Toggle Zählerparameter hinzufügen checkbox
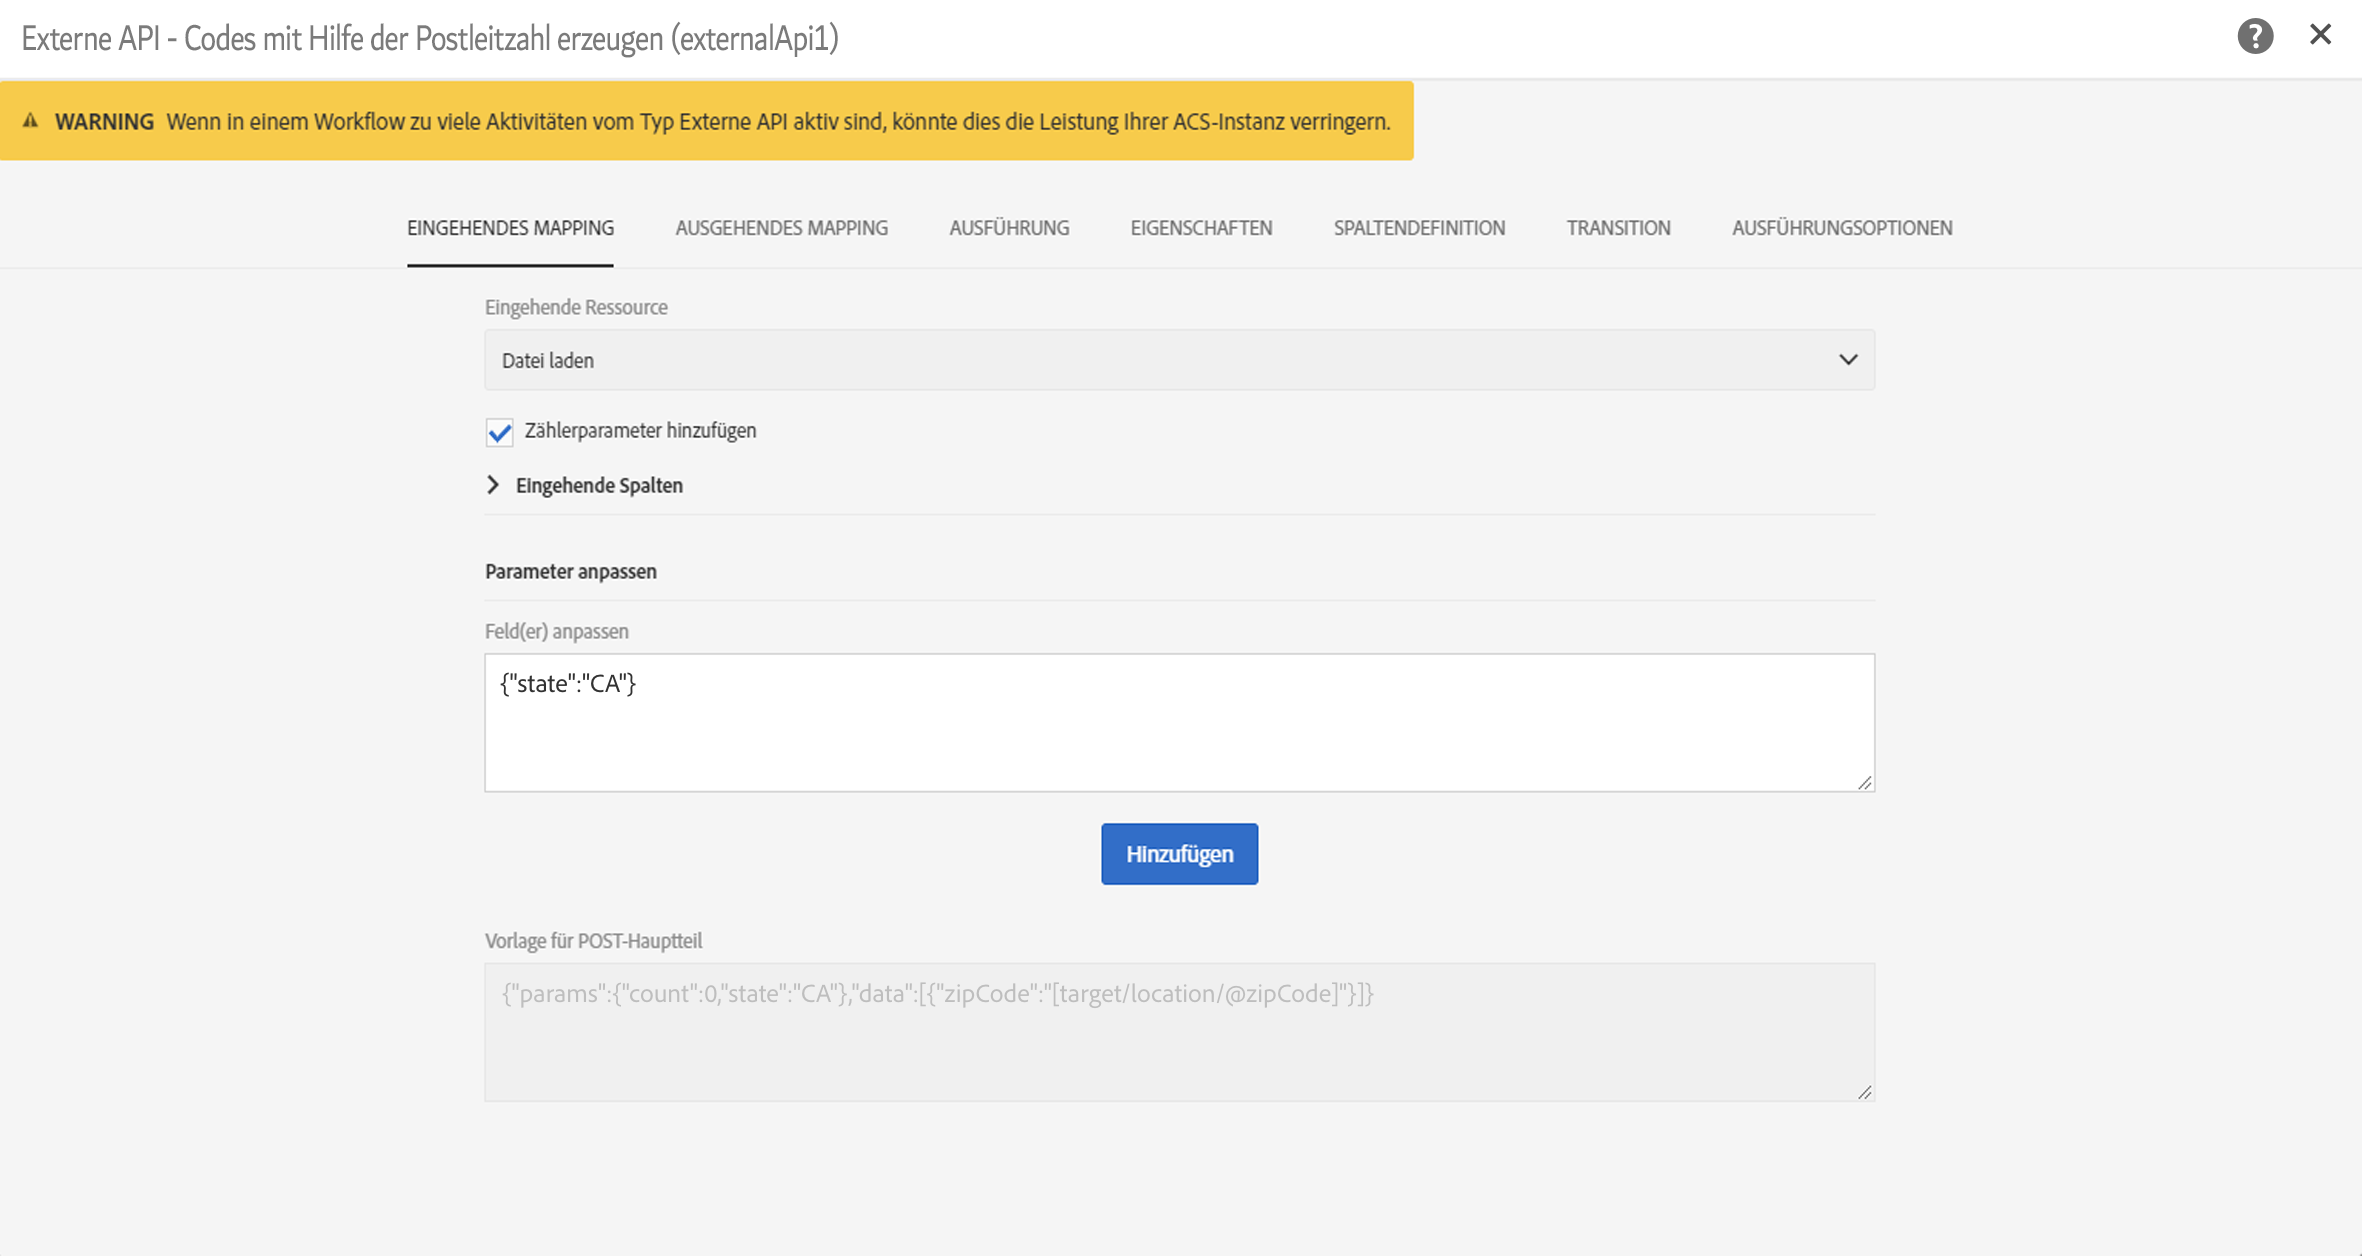This screenshot has height=1256, width=2362. point(499,432)
